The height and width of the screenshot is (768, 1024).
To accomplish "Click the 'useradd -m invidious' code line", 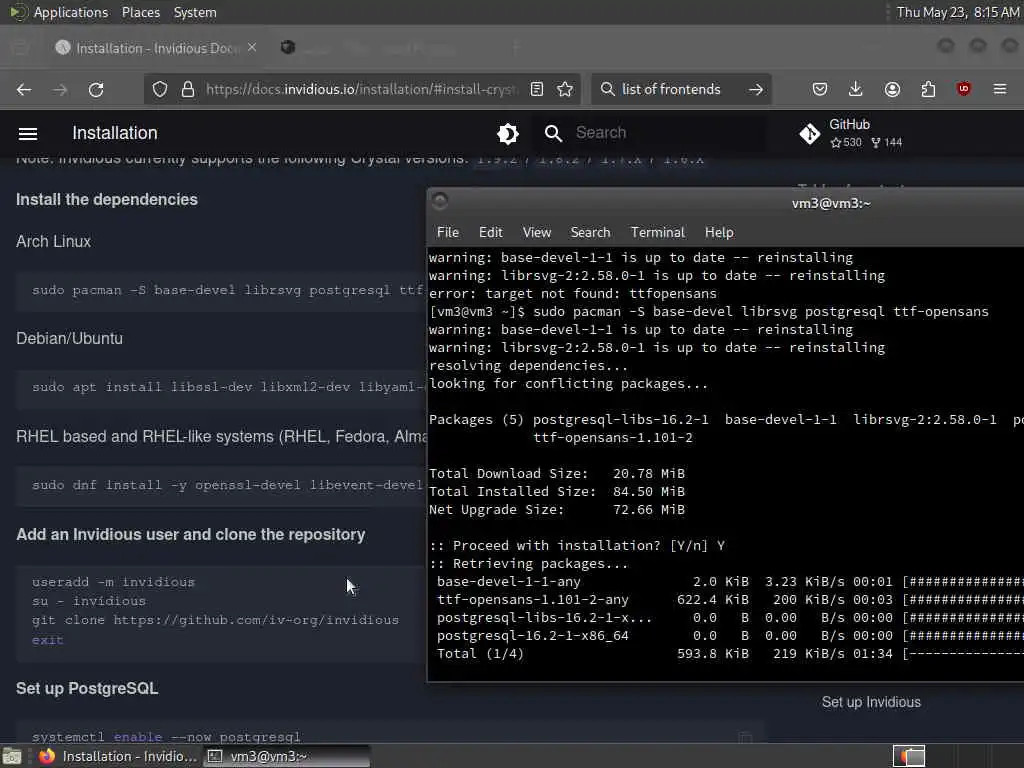I will (114, 582).
